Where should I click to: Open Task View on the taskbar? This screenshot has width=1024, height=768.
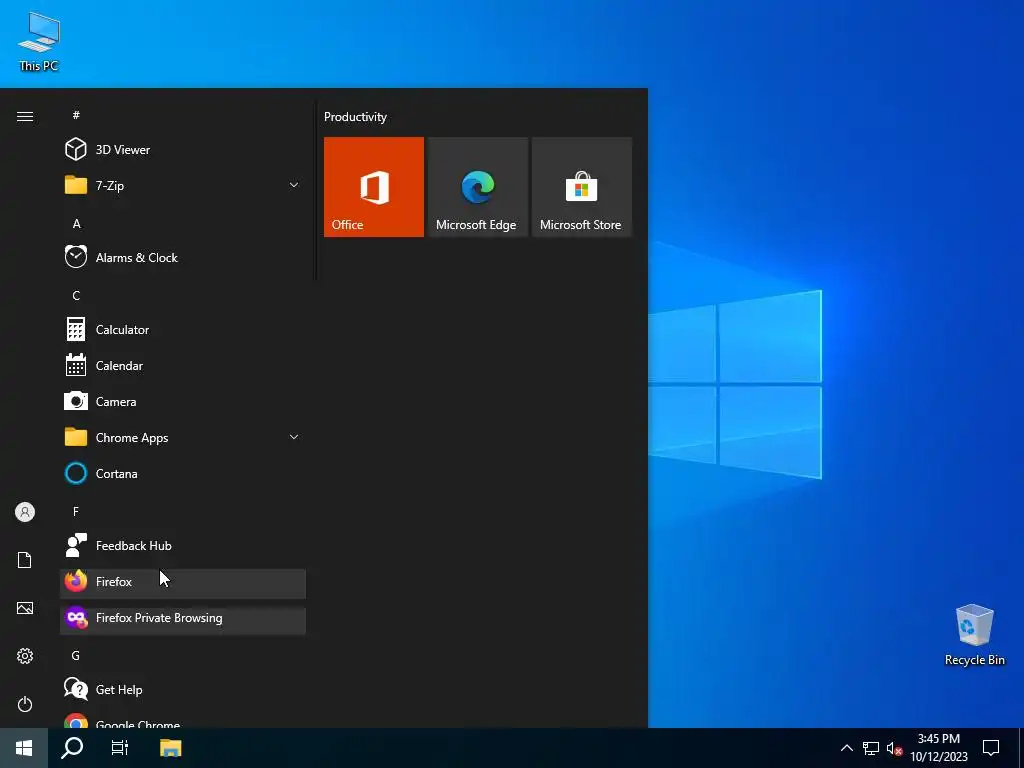[120, 748]
